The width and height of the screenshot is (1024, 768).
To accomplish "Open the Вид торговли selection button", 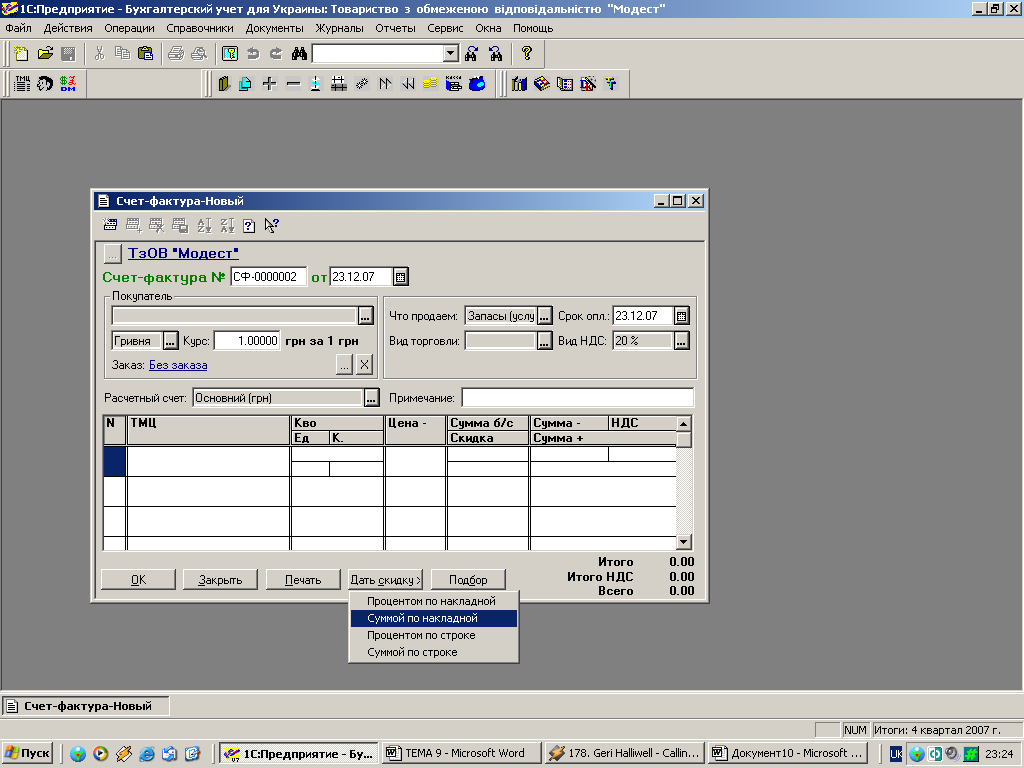I will 545,341.
